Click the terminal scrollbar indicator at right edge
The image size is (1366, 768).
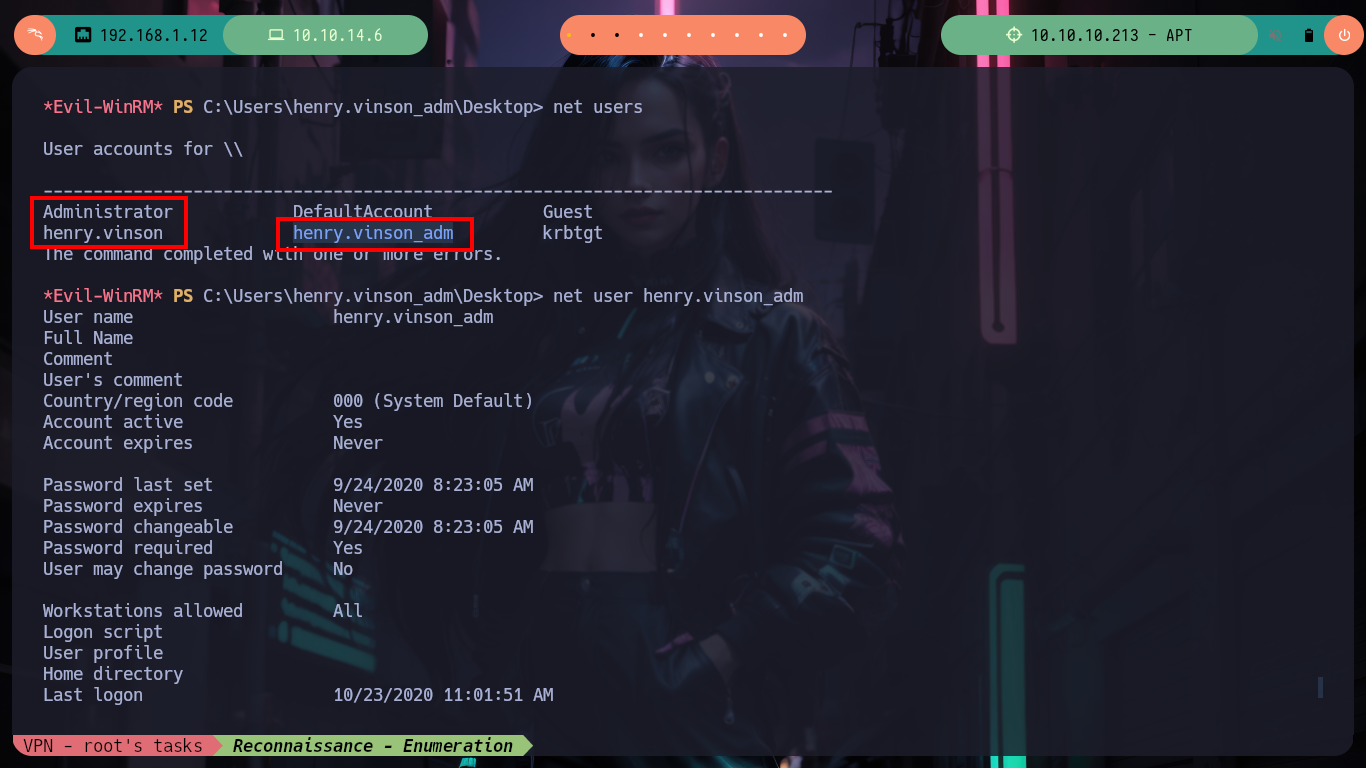1320,687
